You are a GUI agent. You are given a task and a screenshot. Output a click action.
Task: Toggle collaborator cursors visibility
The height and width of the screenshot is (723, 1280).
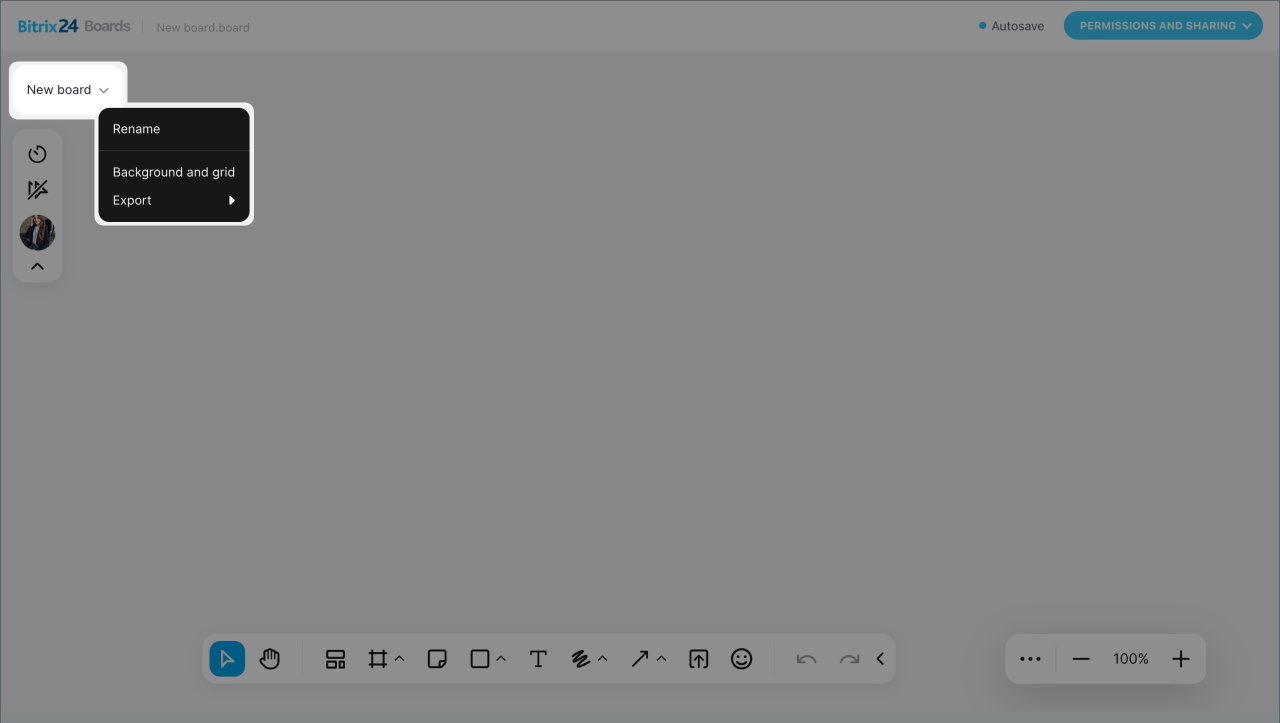coord(37,190)
